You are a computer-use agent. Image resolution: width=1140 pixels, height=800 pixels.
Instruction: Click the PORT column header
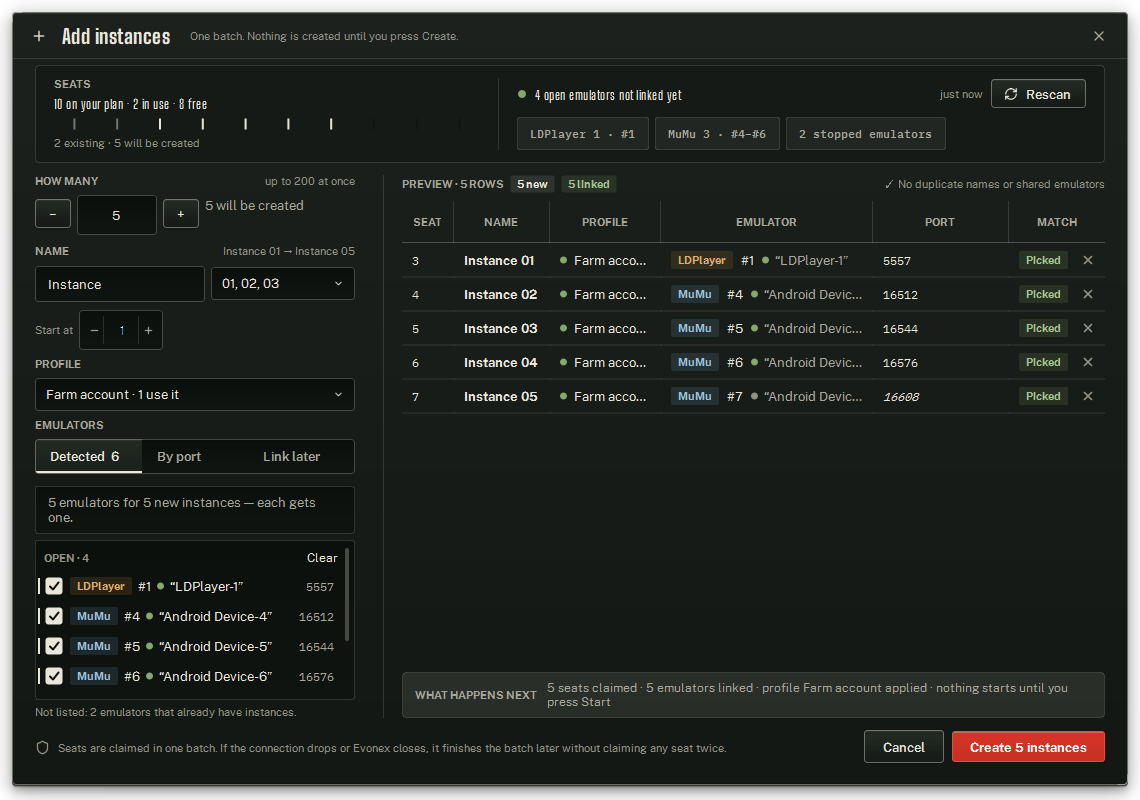click(939, 222)
